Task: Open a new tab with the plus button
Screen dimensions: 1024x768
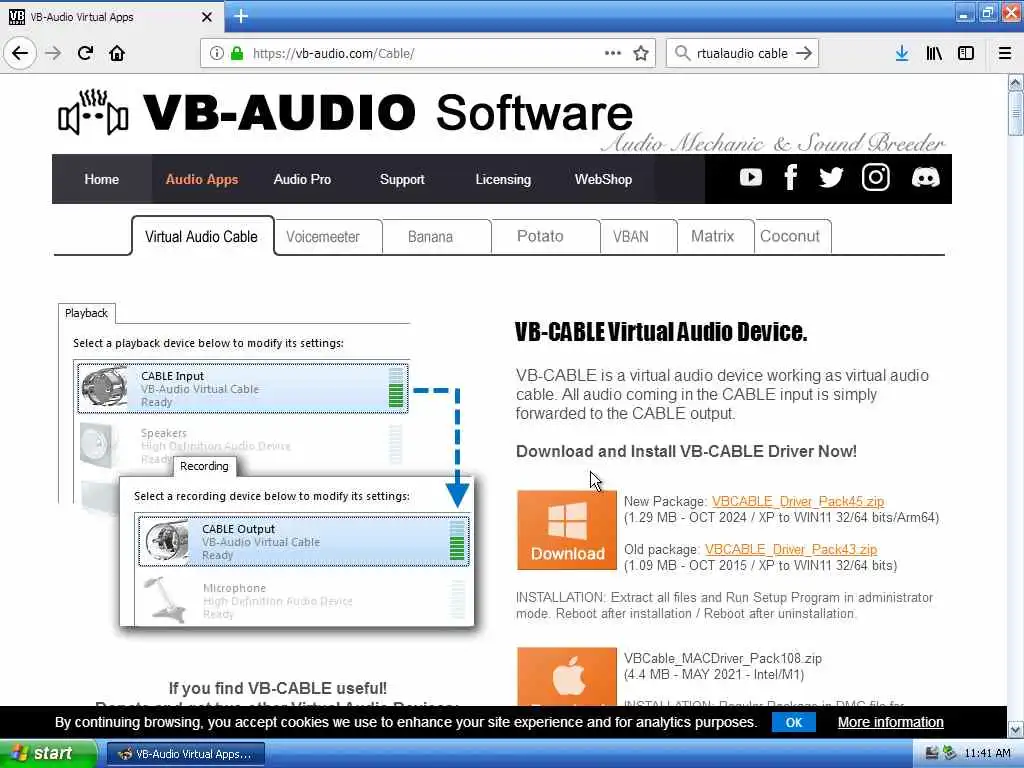Action: (x=240, y=16)
